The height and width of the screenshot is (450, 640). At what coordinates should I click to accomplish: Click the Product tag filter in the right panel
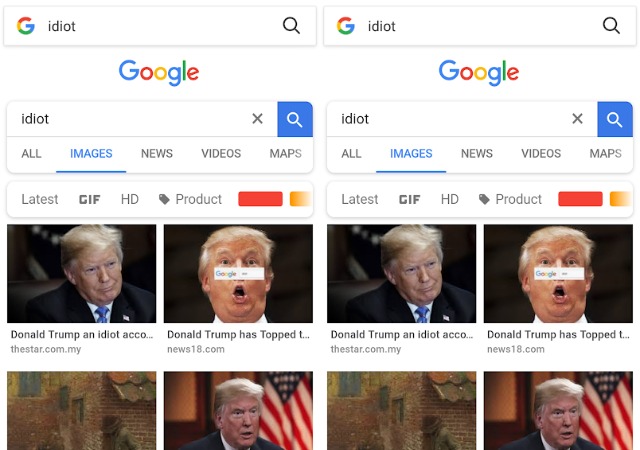tap(510, 199)
